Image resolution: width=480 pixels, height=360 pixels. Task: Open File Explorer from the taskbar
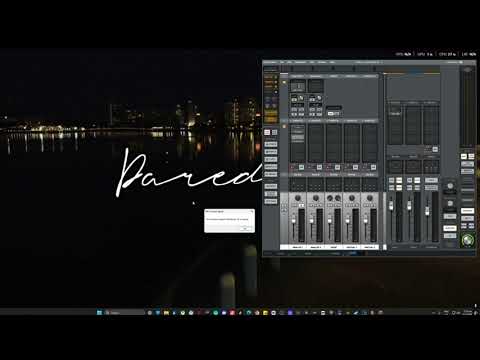166,312
